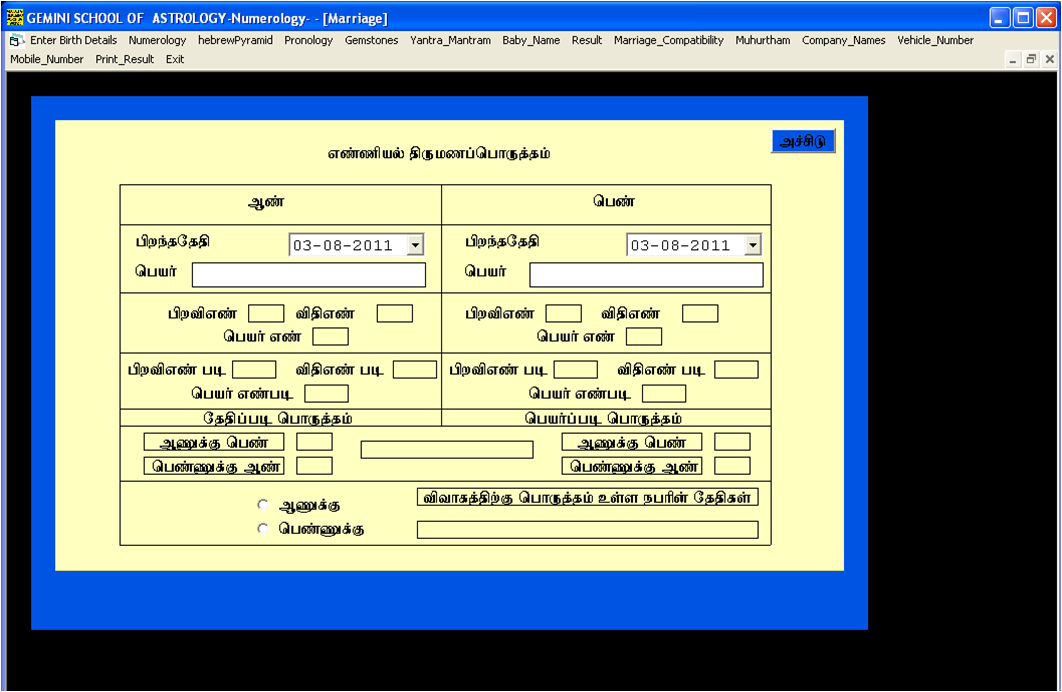Click the center compatibility result text box
This screenshot has height=692, width=1062.
click(x=447, y=450)
